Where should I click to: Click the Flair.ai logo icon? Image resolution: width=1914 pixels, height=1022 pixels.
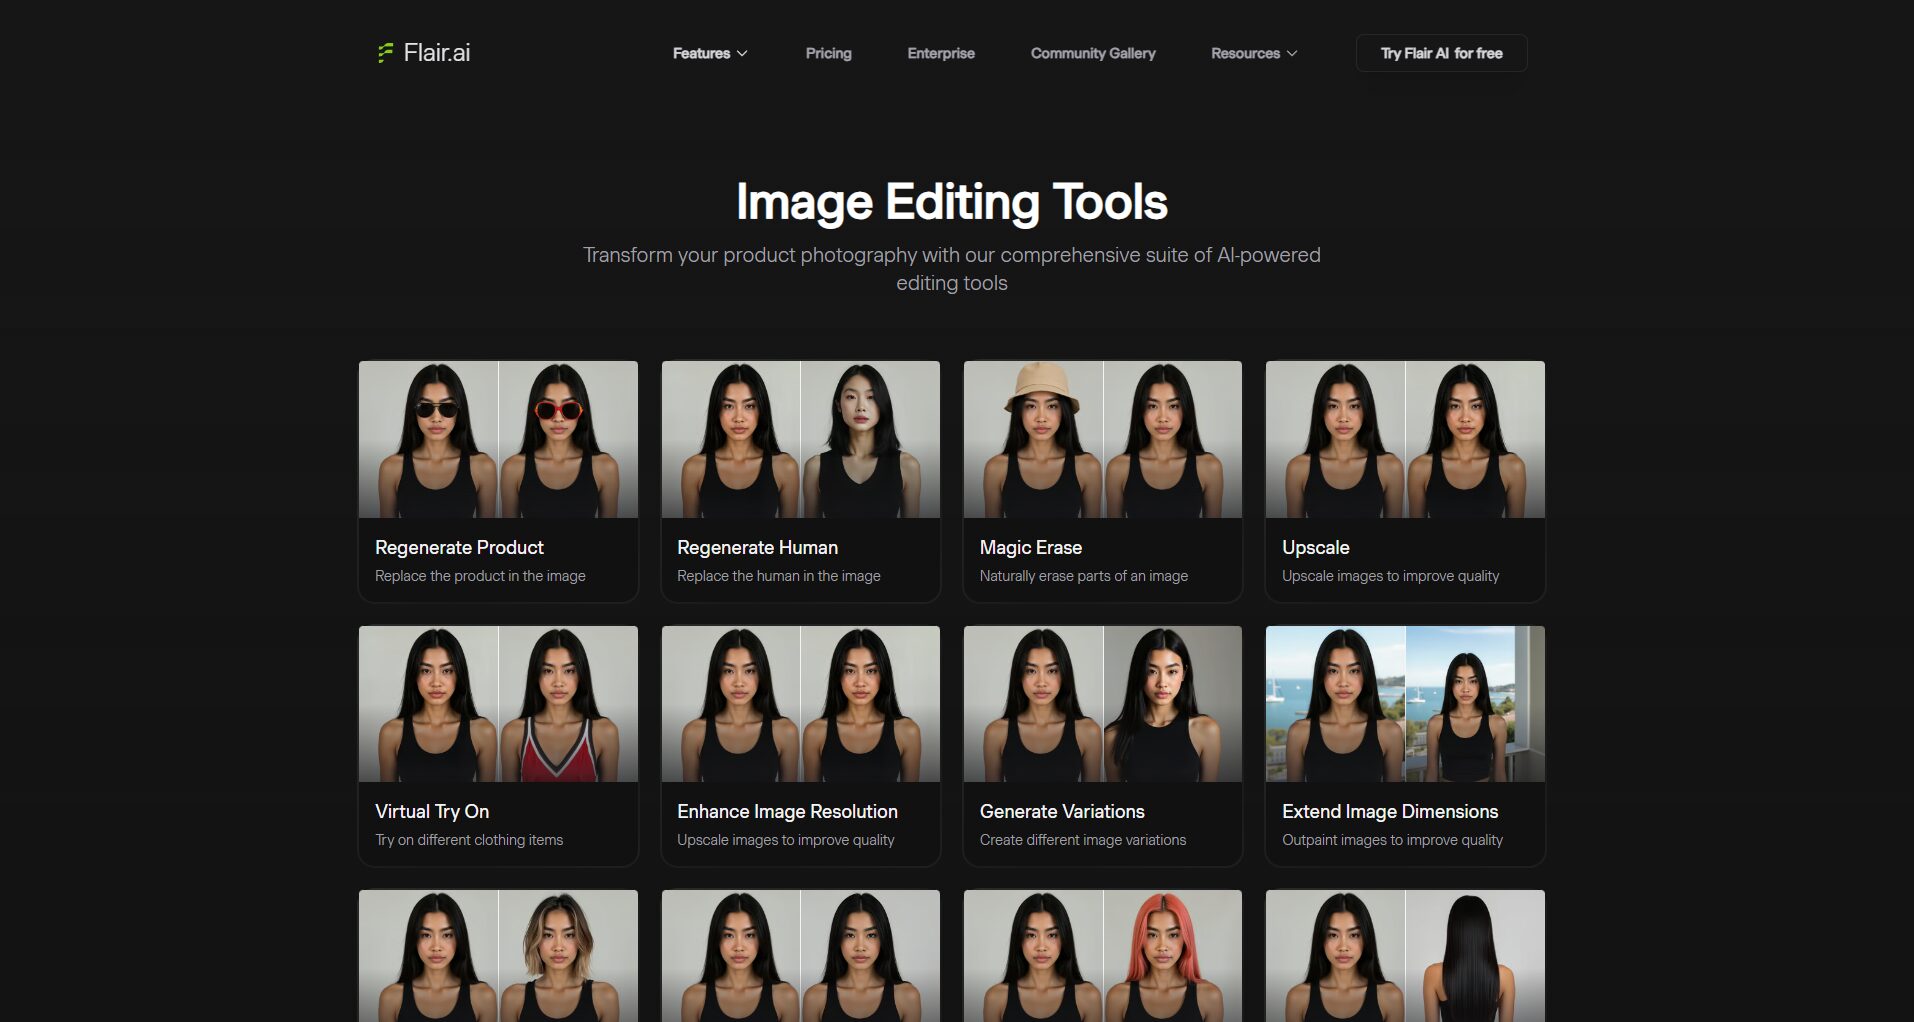pos(385,53)
